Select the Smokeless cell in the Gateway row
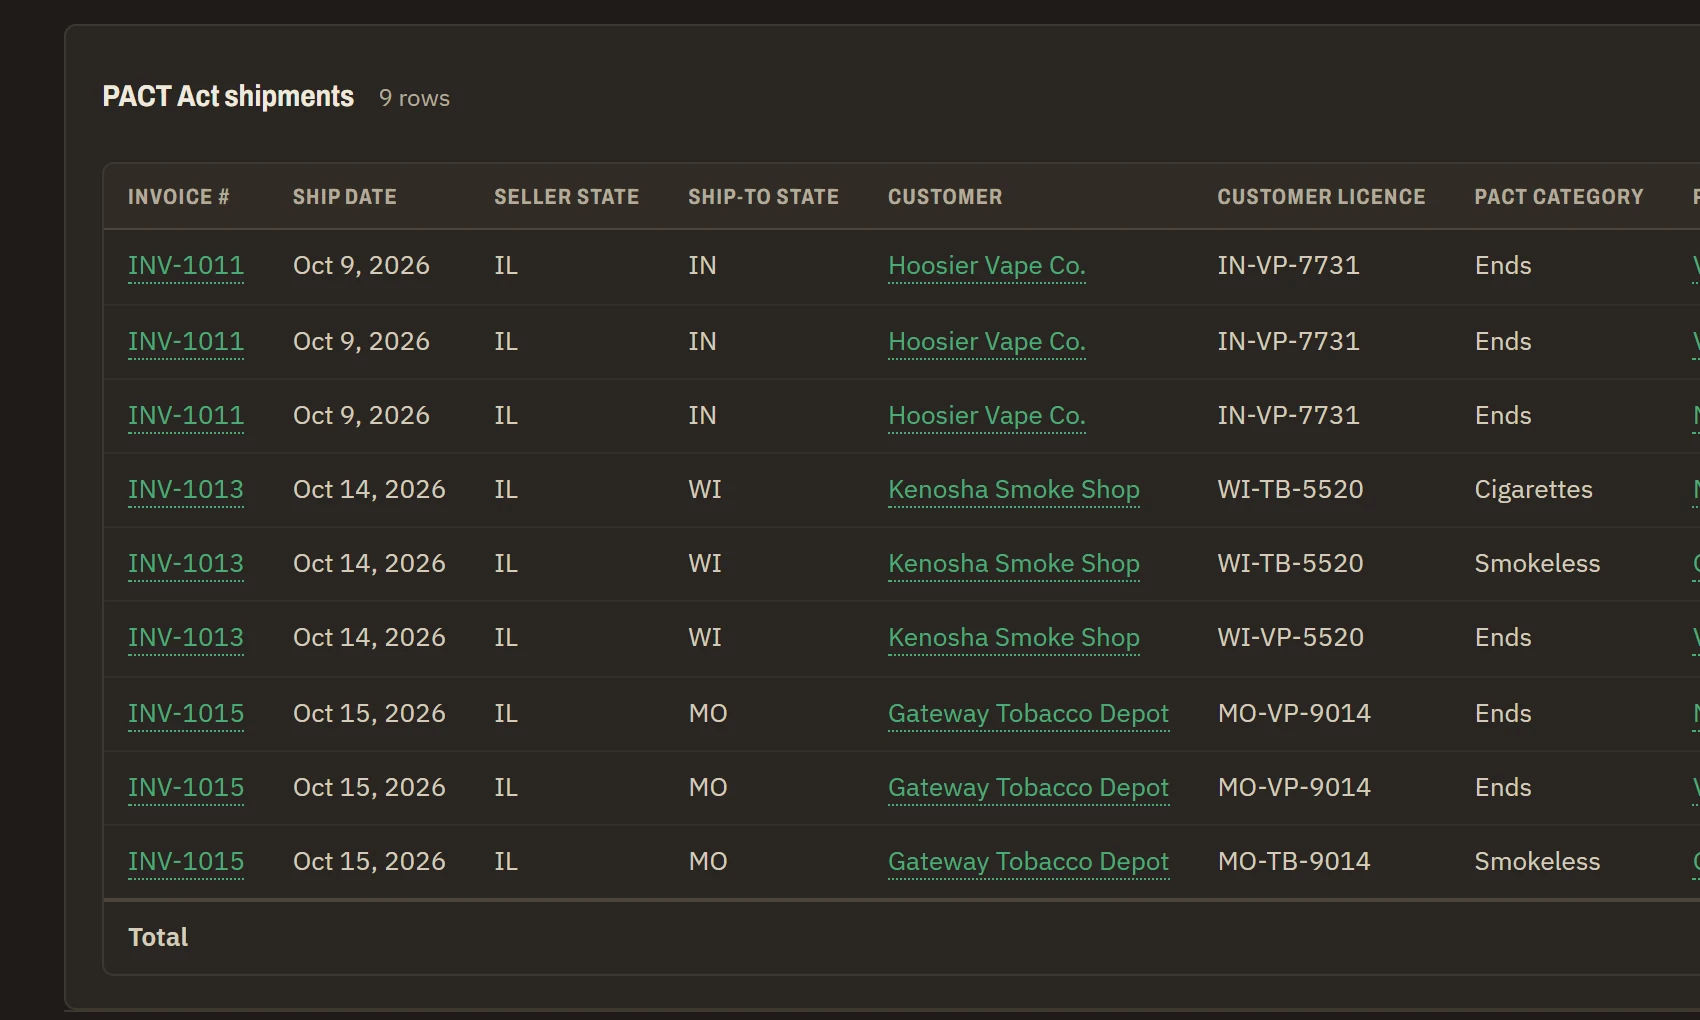 point(1537,862)
